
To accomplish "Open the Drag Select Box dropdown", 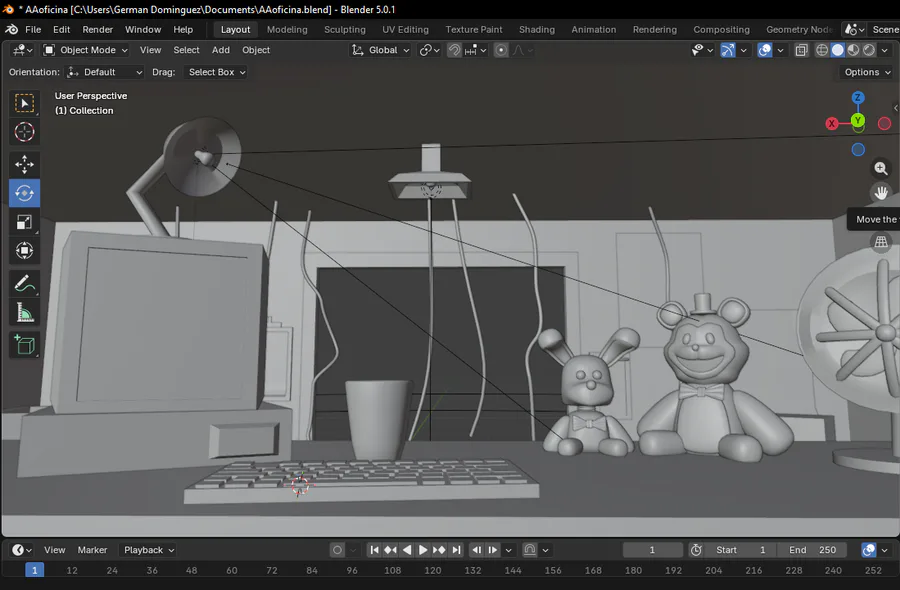I will point(215,72).
